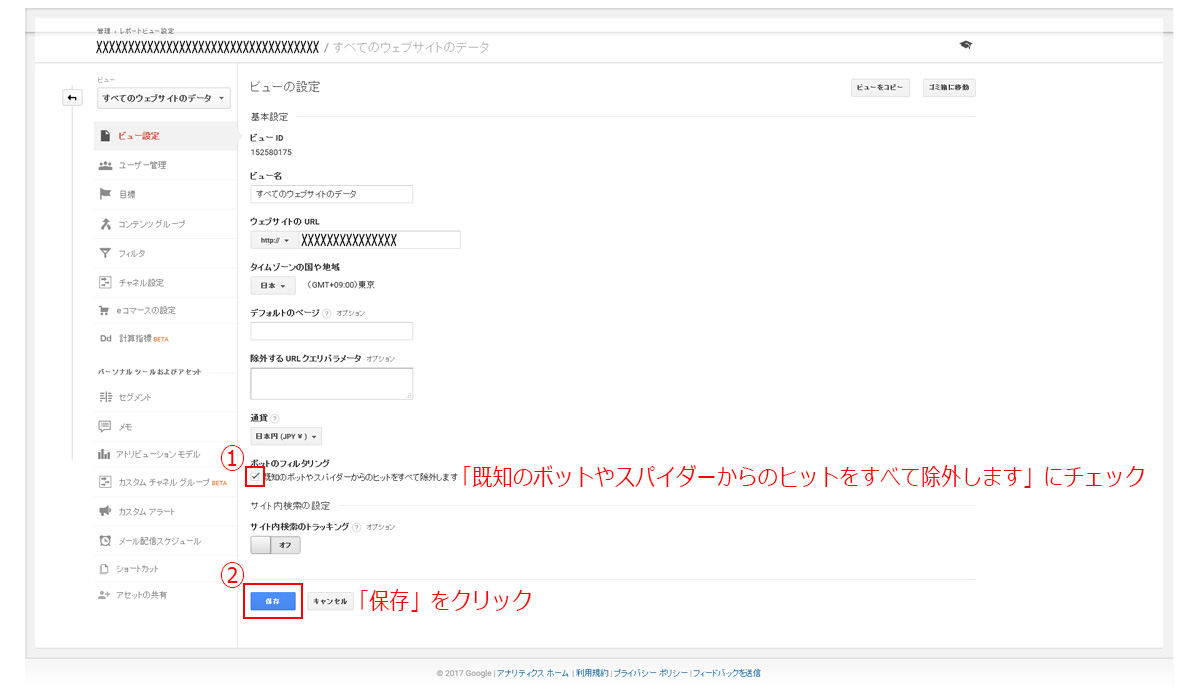Screen dimensions: 1200x696
Task: Click the ショートカット page icon
Action: click(105, 569)
